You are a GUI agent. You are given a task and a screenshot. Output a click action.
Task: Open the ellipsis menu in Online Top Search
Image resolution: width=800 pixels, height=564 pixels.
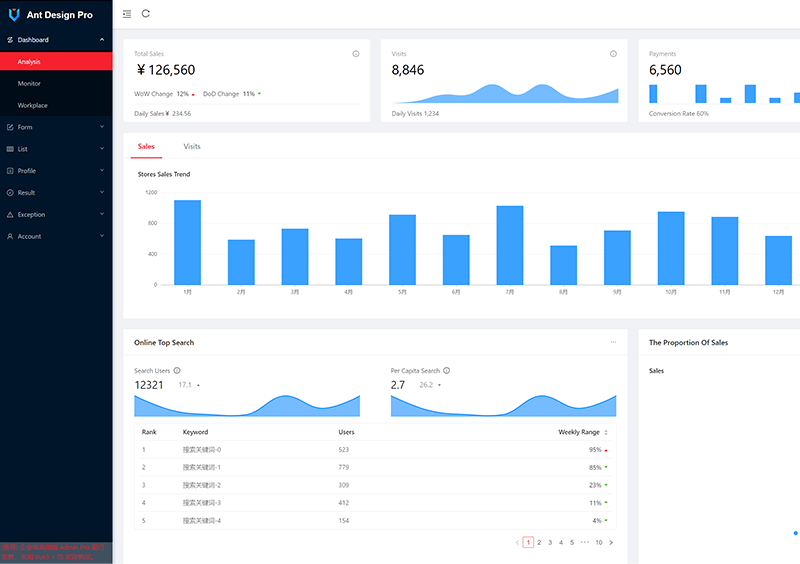point(613,342)
